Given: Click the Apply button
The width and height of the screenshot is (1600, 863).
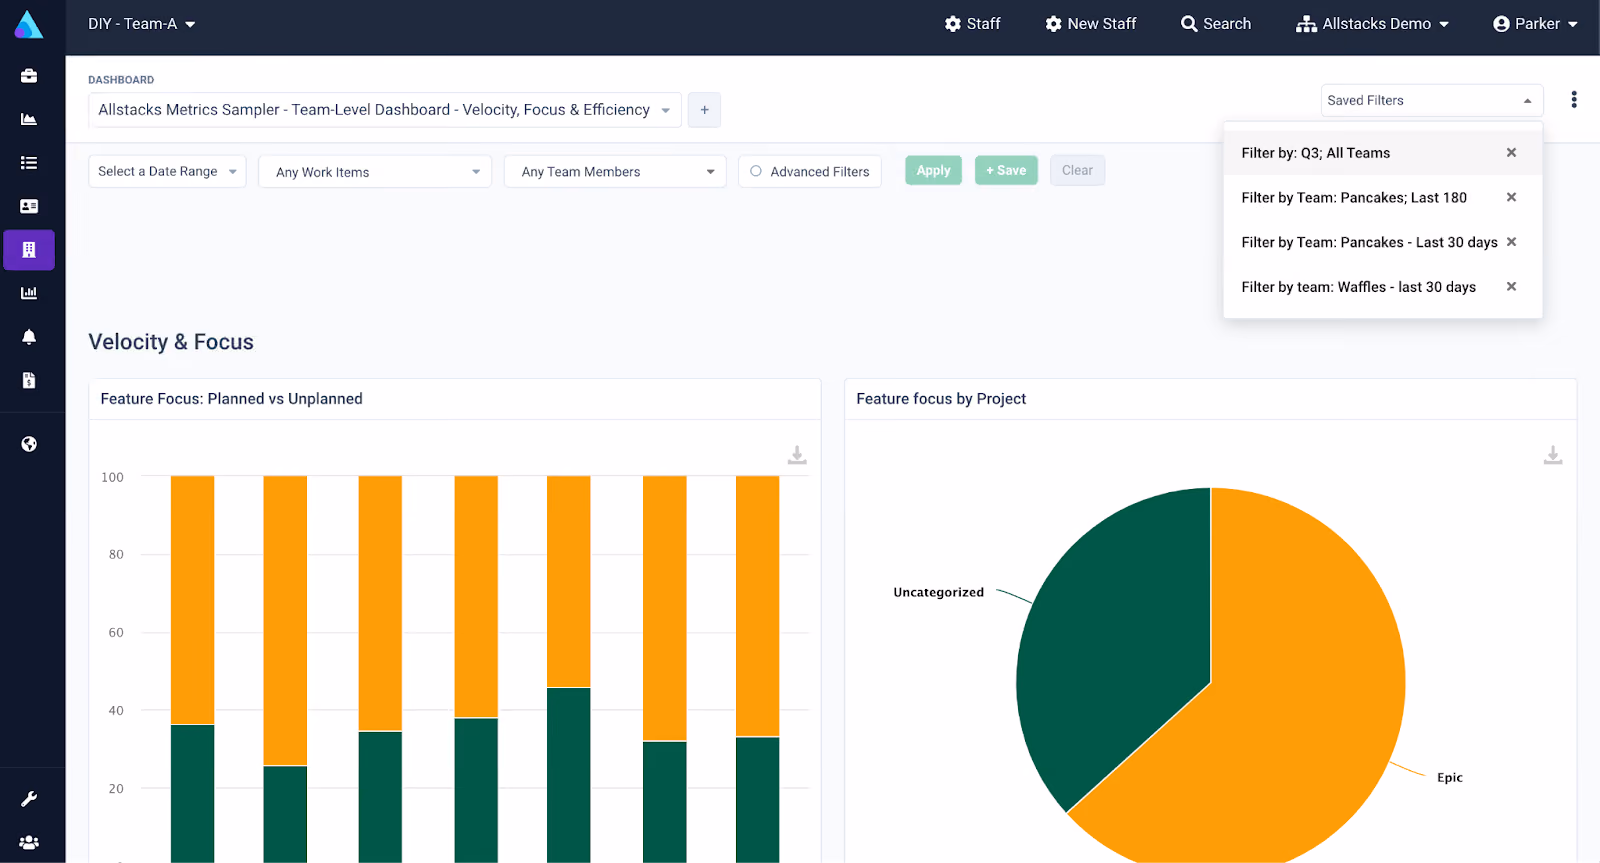Looking at the screenshot, I should pyautogui.click(x=934, y=170).
